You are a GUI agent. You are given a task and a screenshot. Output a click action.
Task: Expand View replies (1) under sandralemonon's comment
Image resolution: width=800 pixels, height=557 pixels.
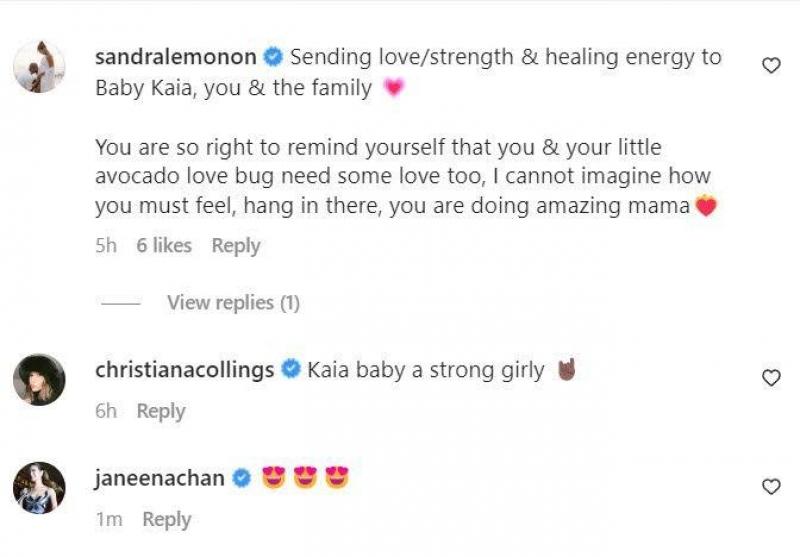233,302
